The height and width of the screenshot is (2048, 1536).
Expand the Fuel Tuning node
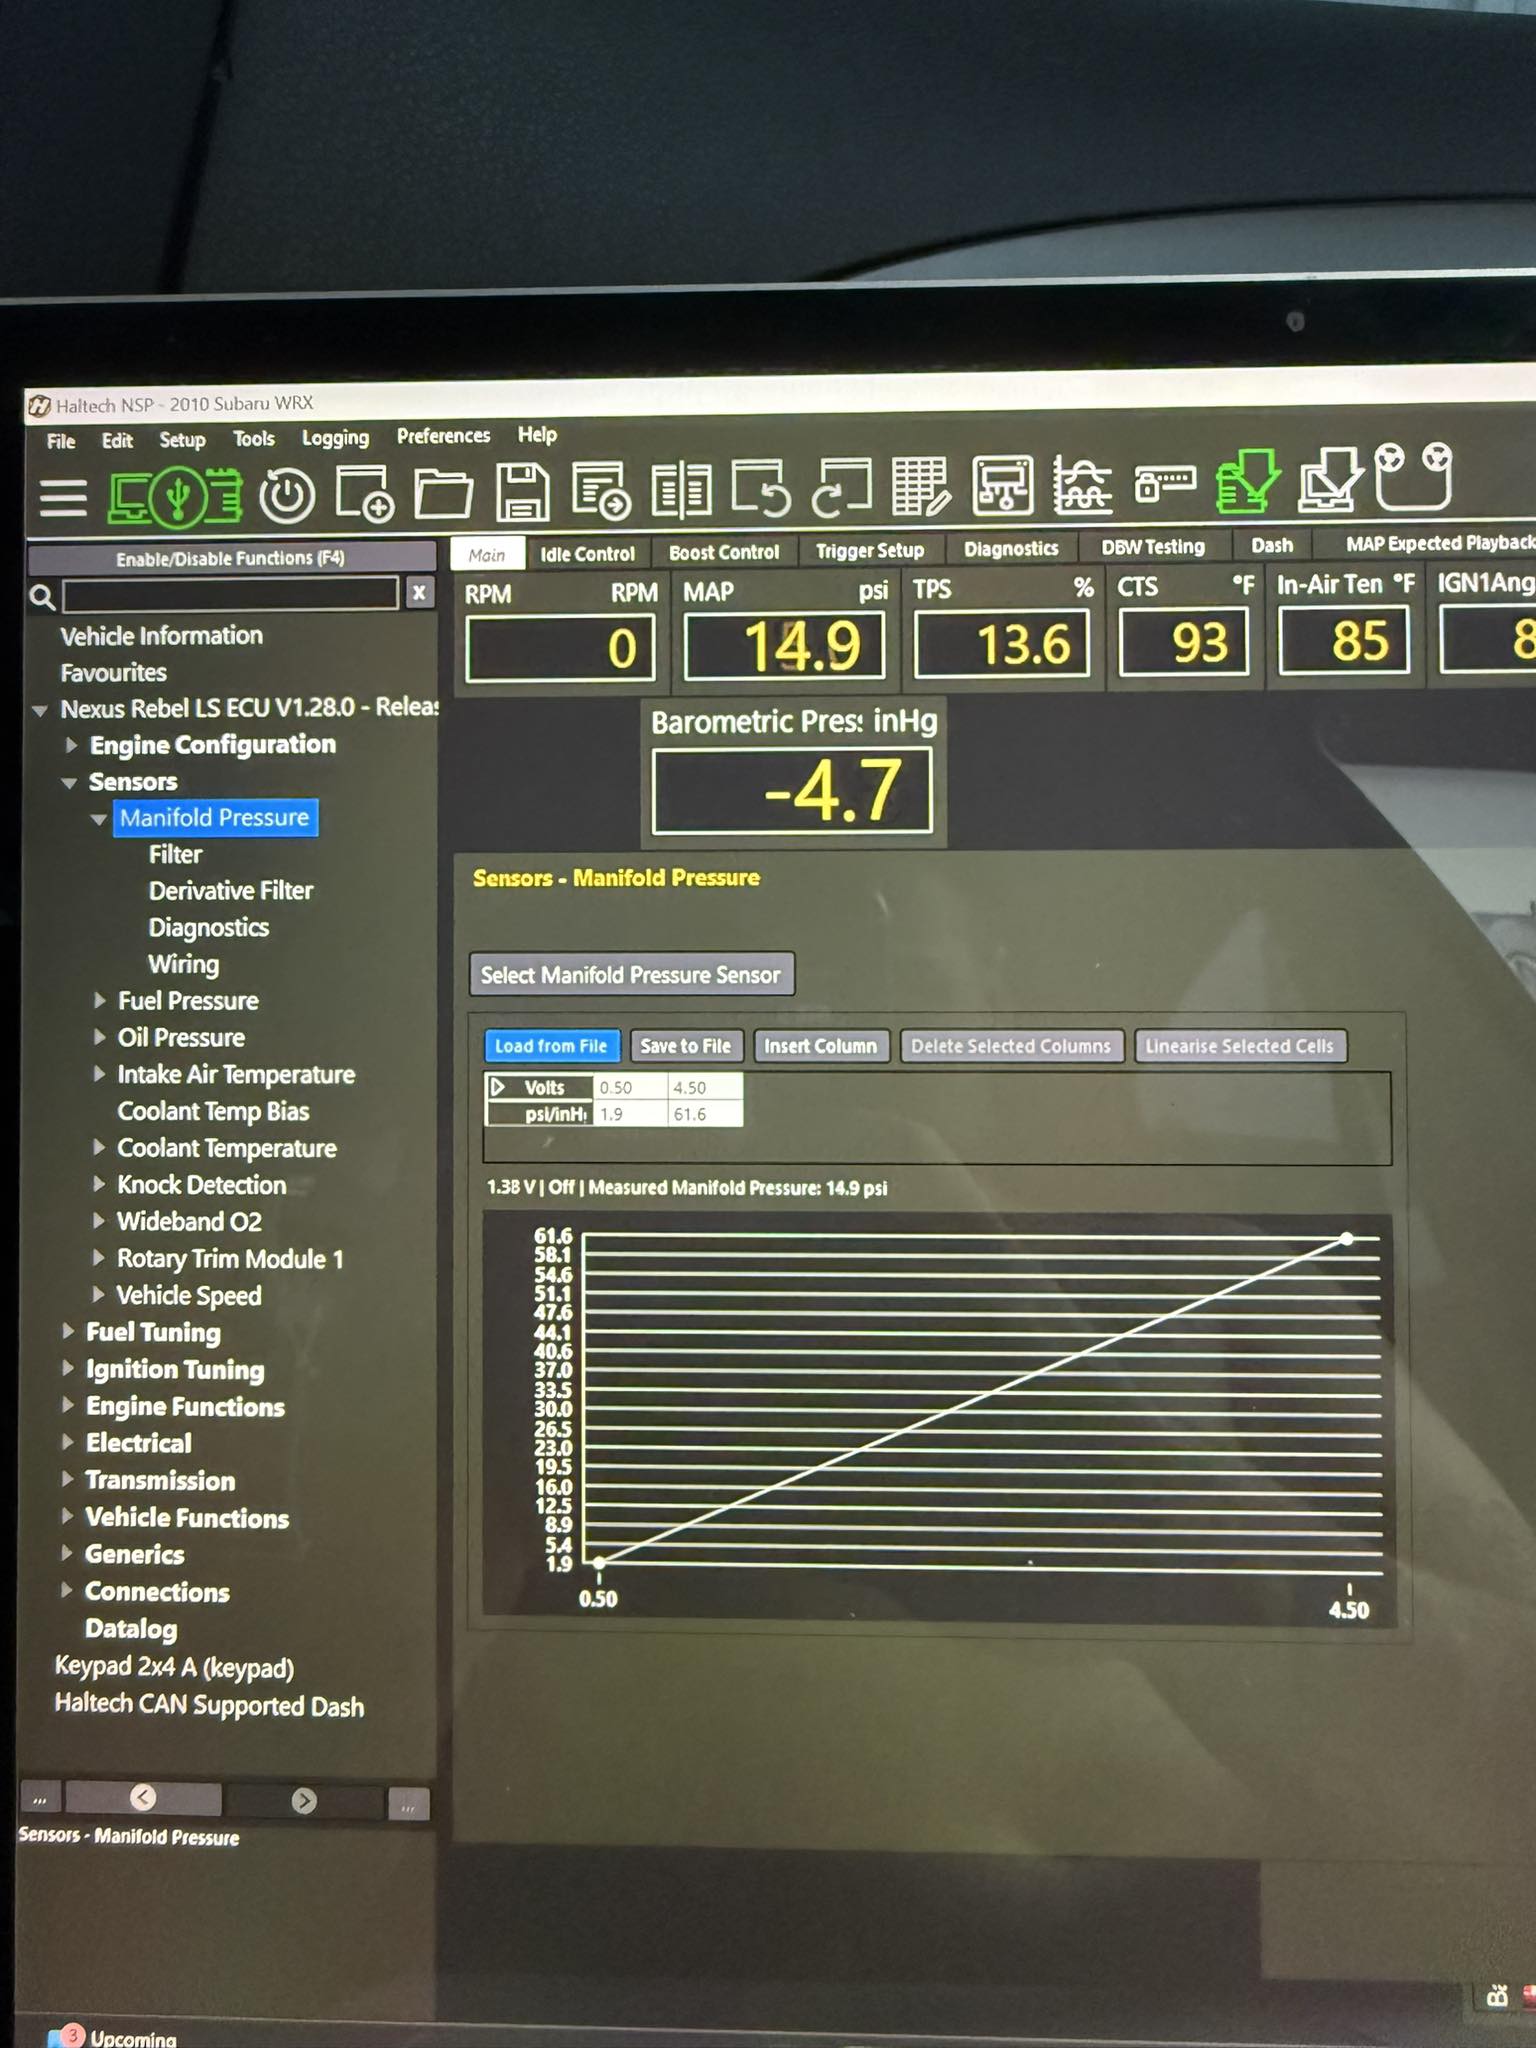pos(68,1331)
